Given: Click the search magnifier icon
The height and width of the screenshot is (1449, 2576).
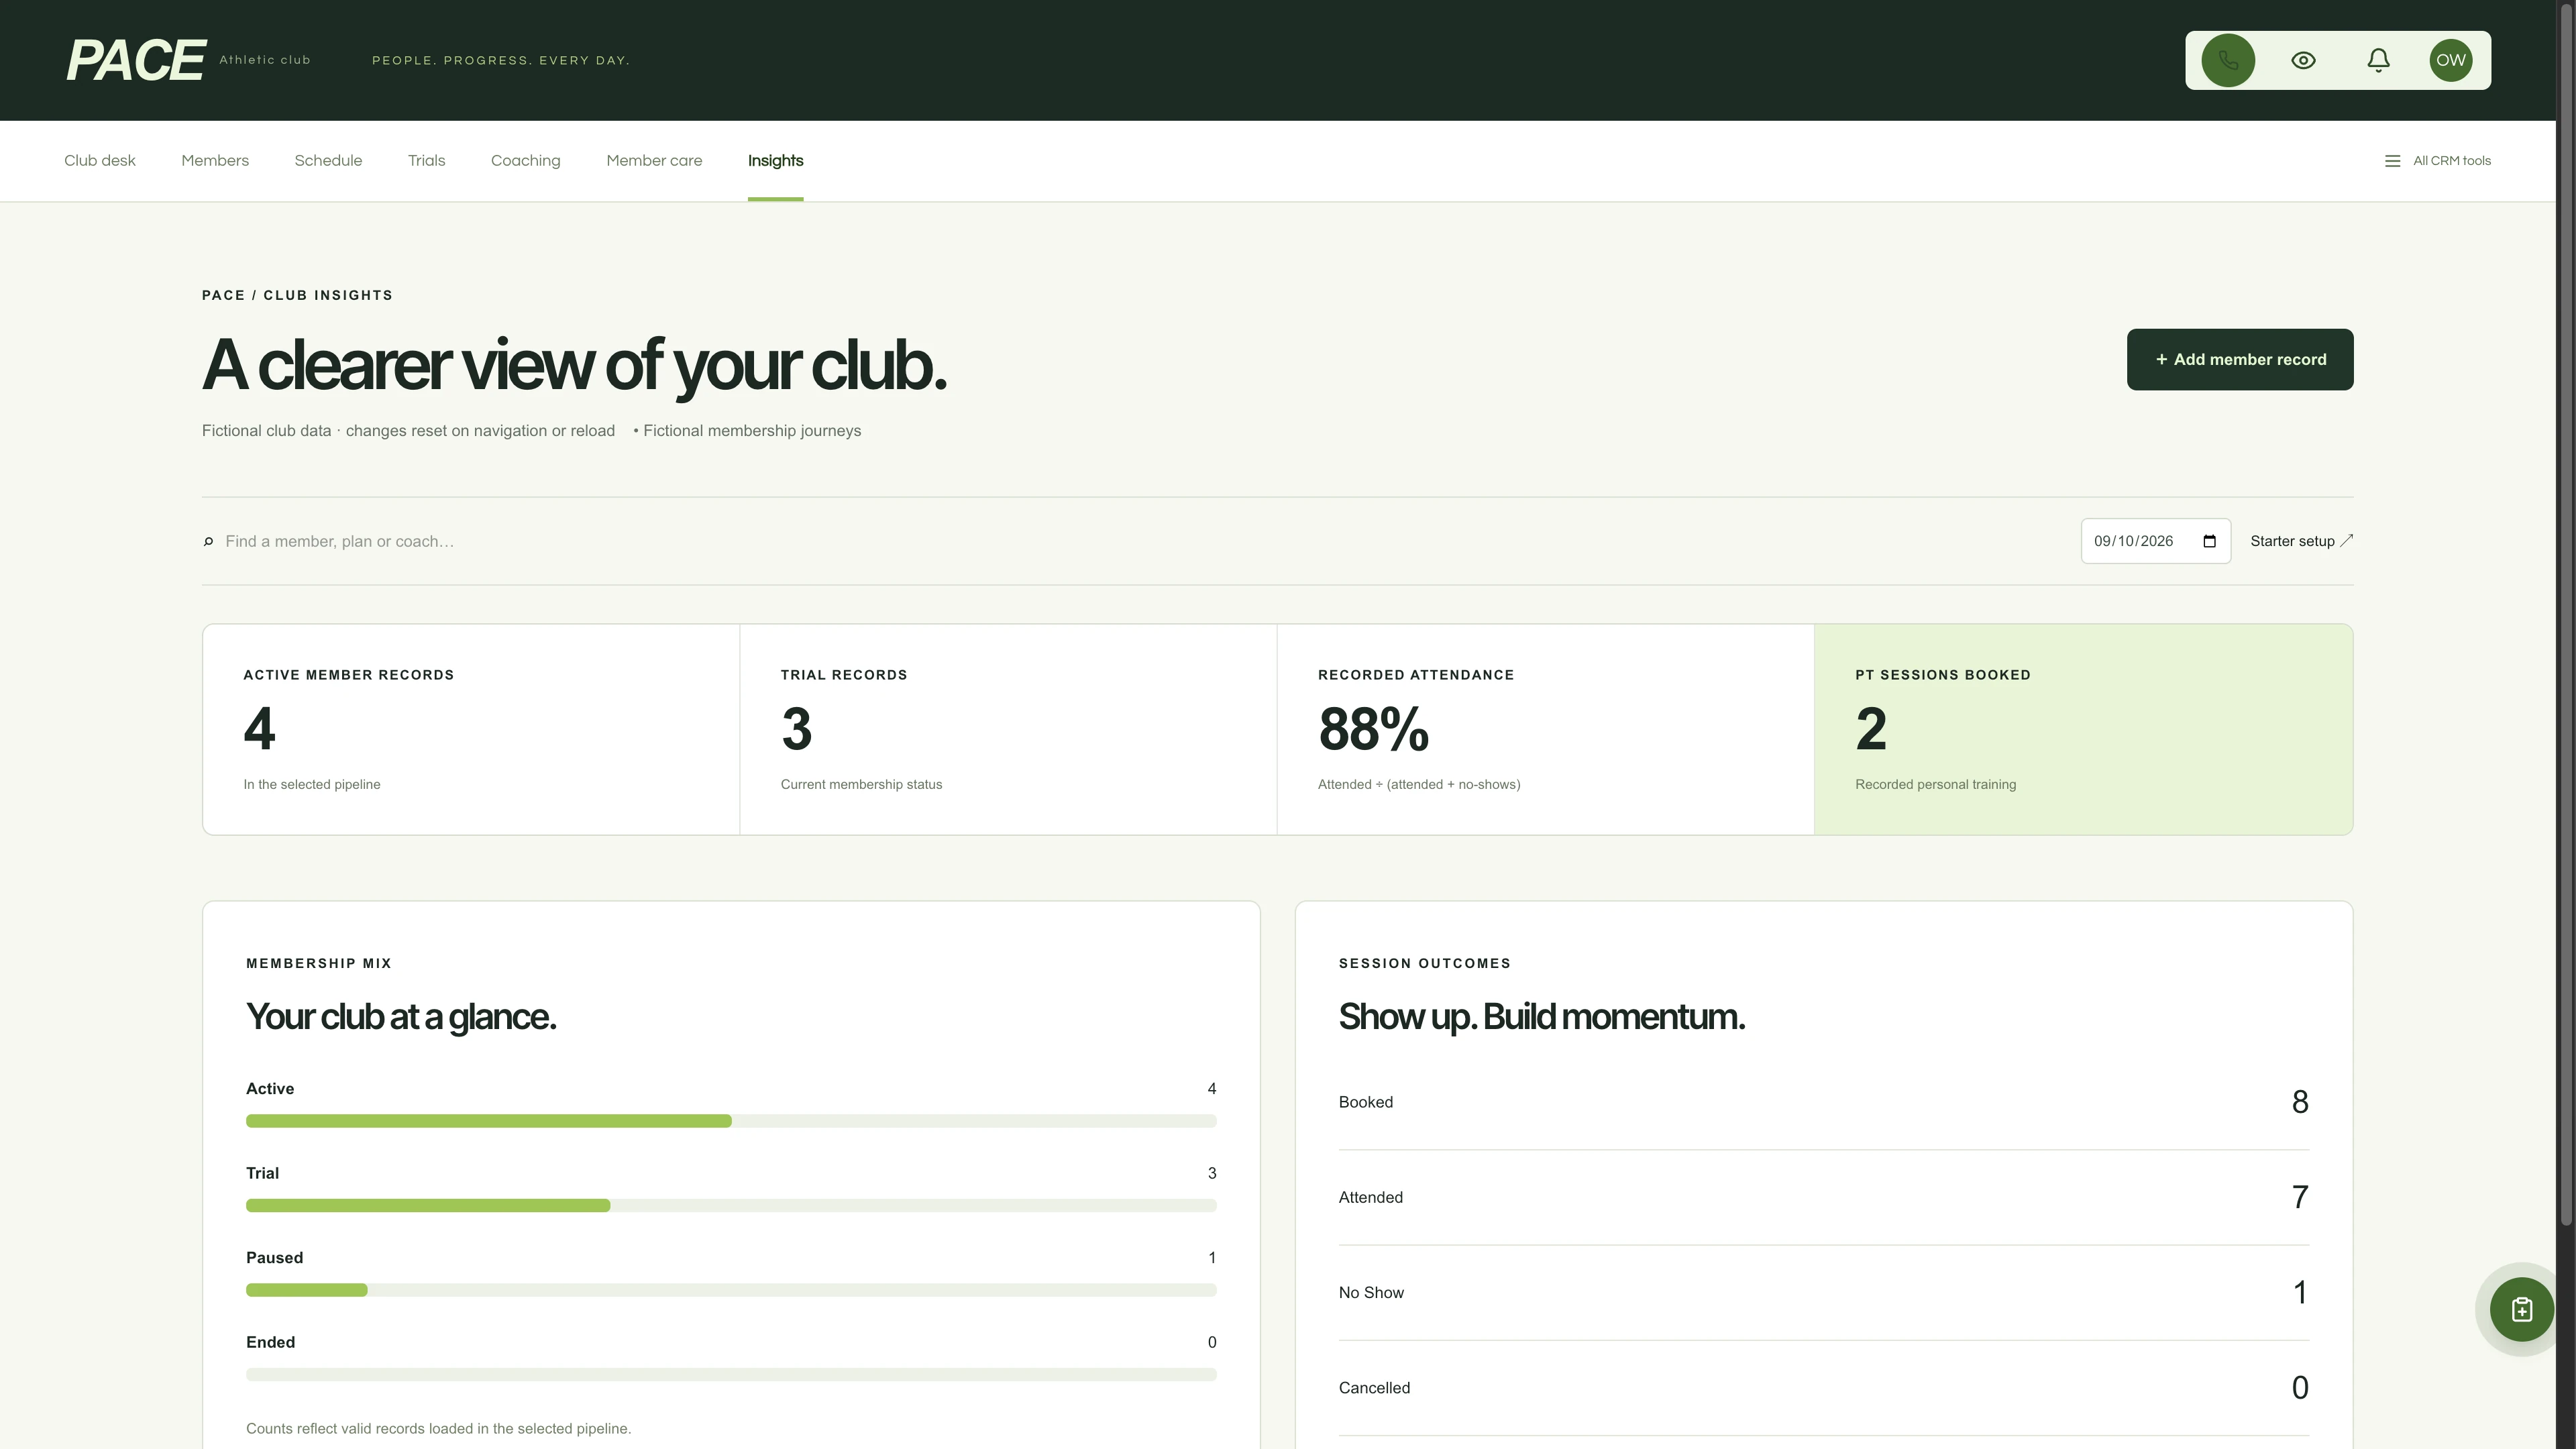Looking at the screenshot, I should tap(208, 542).
